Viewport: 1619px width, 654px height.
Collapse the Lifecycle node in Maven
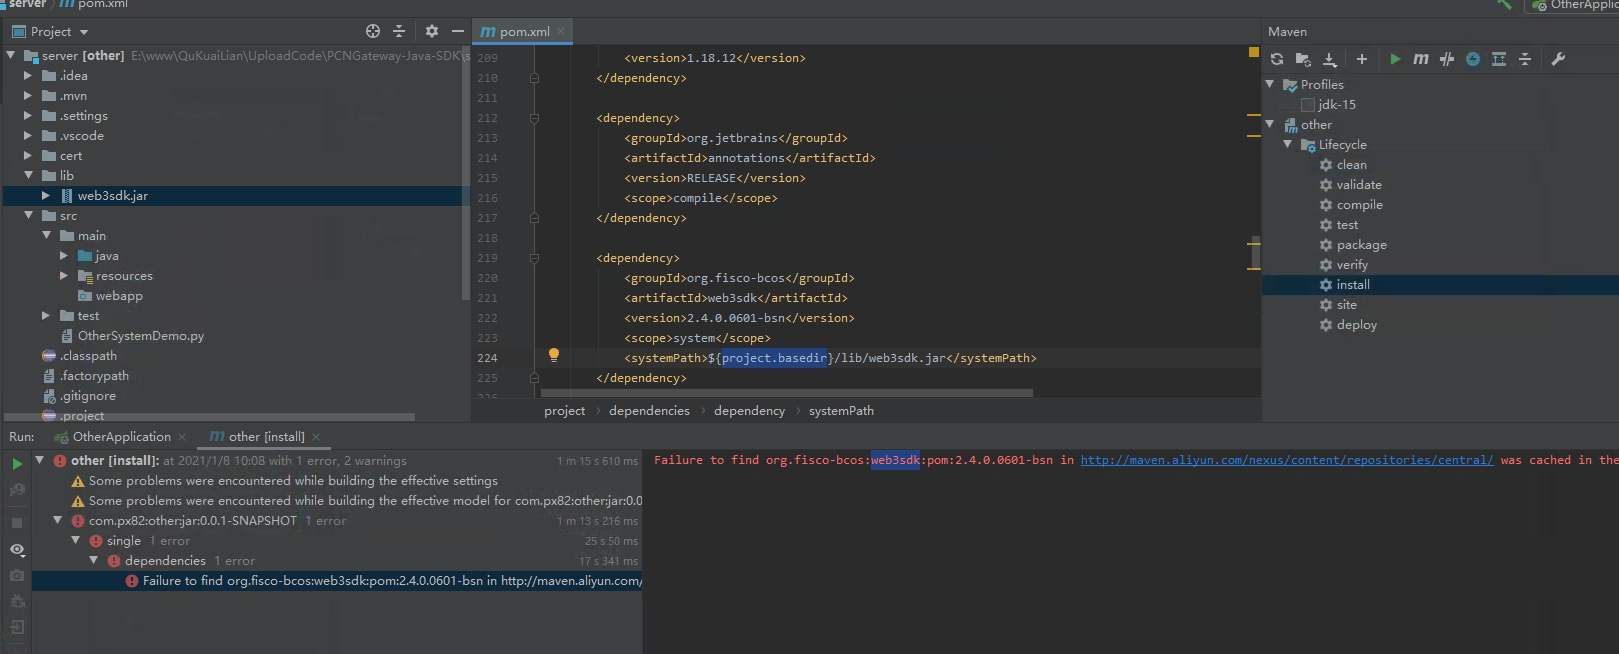tap(1288, 144)
